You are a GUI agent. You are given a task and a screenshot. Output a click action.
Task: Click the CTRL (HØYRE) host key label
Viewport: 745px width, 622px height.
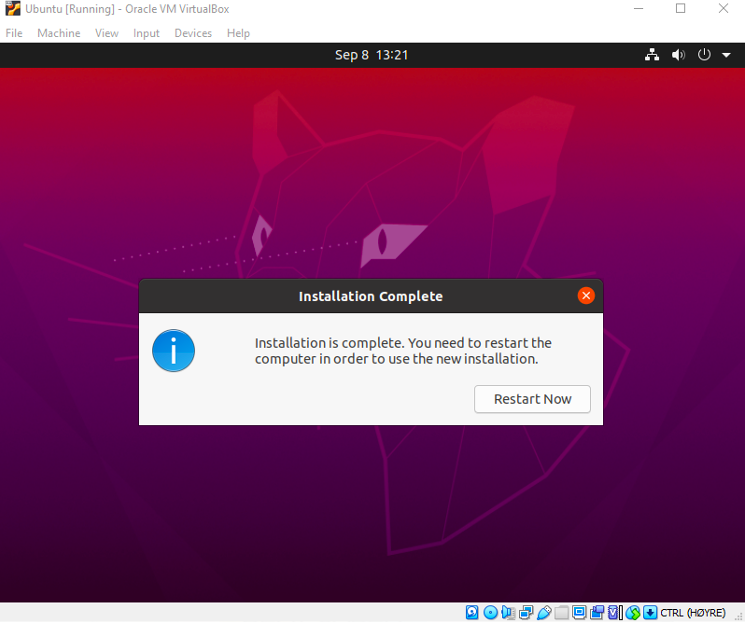[x=693, y=613]
